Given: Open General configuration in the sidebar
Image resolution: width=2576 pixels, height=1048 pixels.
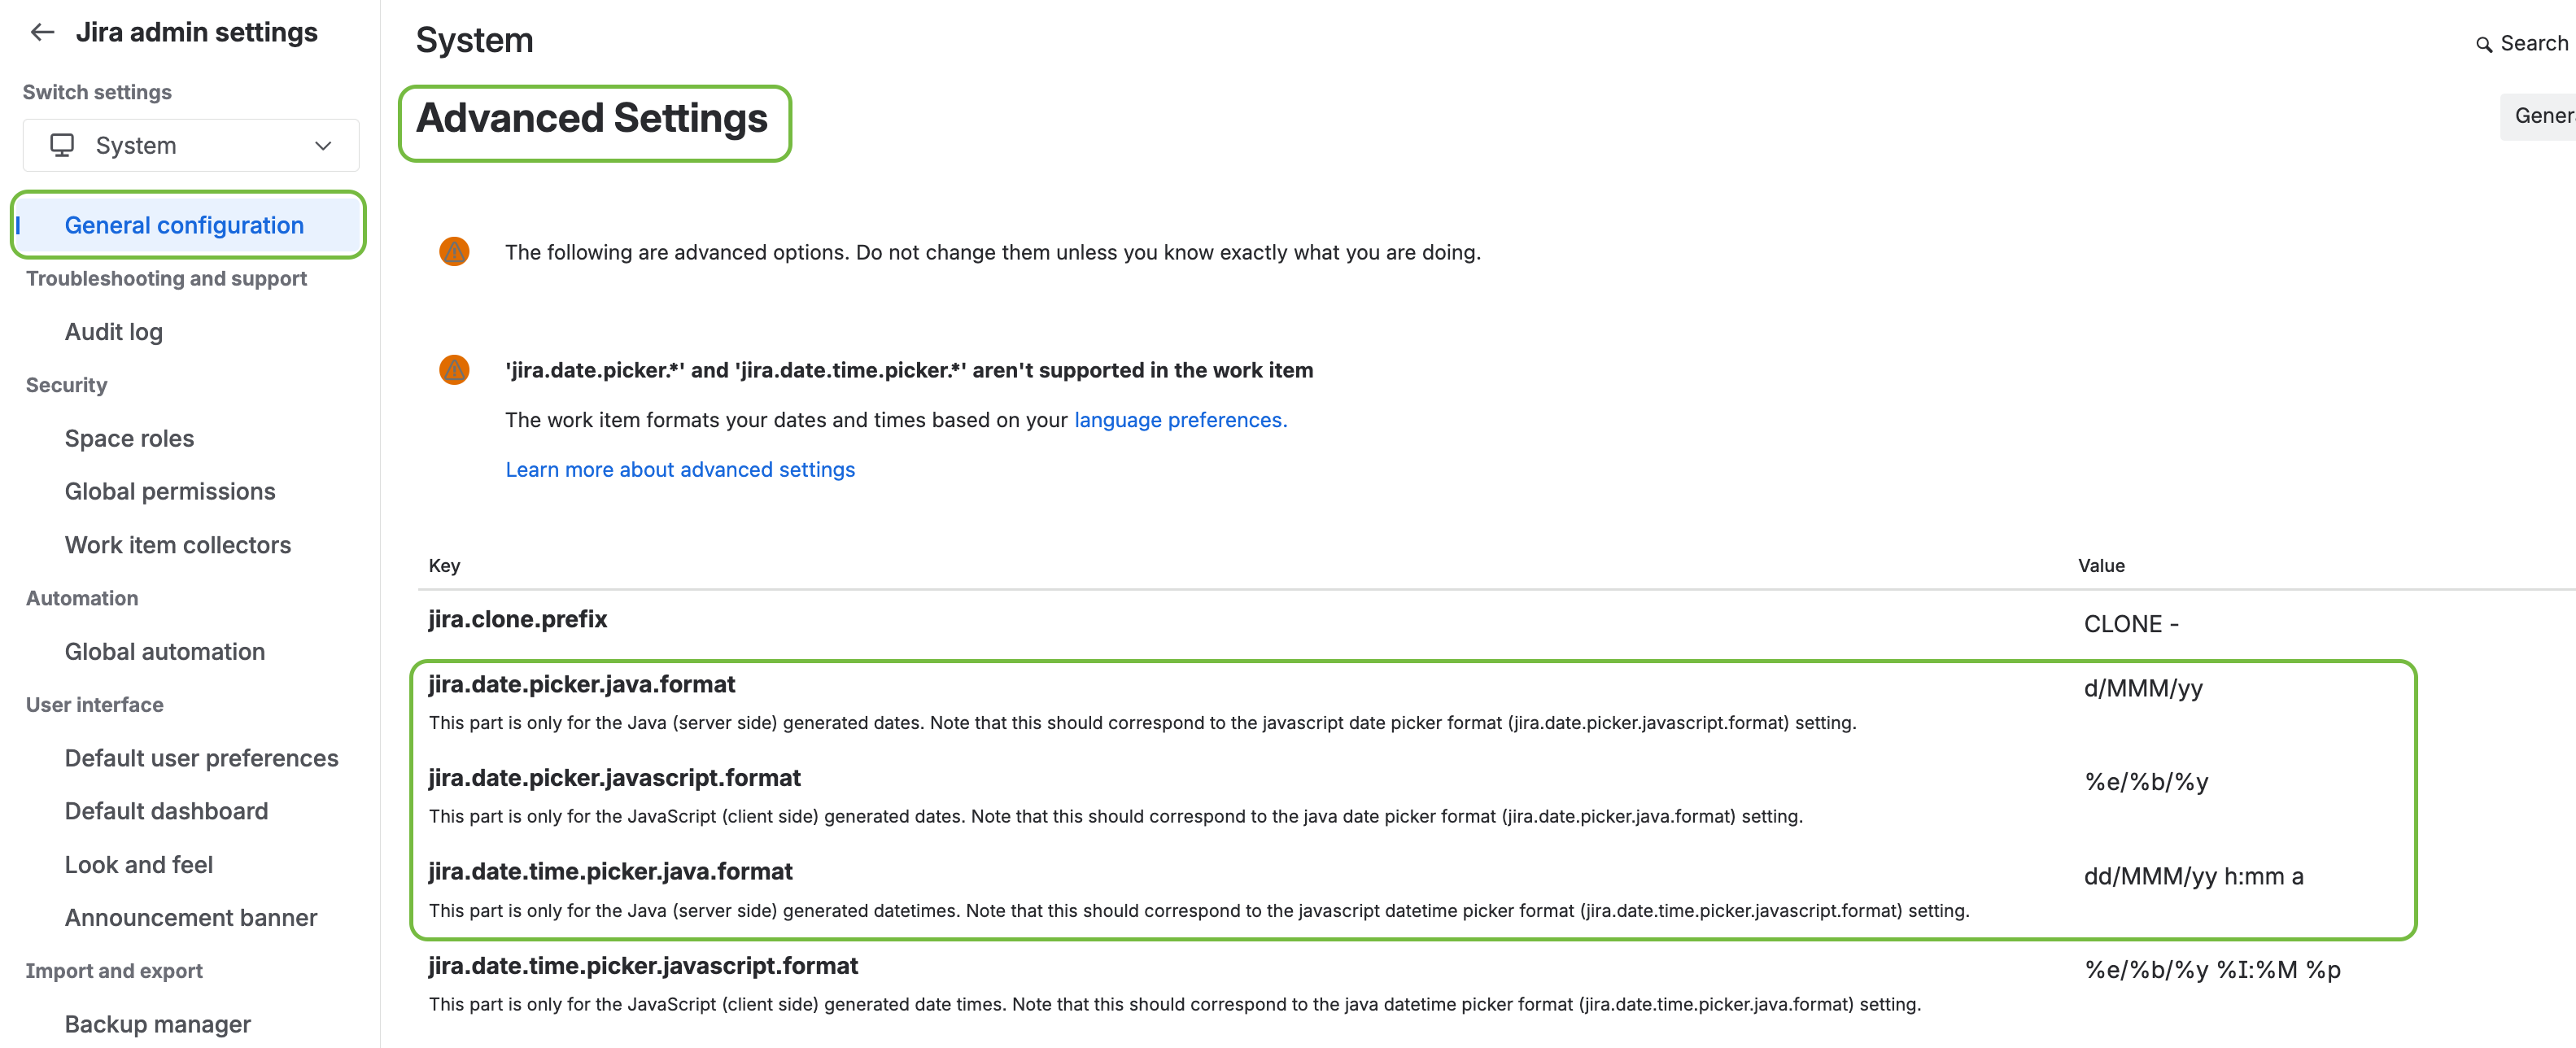Looking at the screenshot, I should coord(184,225).
